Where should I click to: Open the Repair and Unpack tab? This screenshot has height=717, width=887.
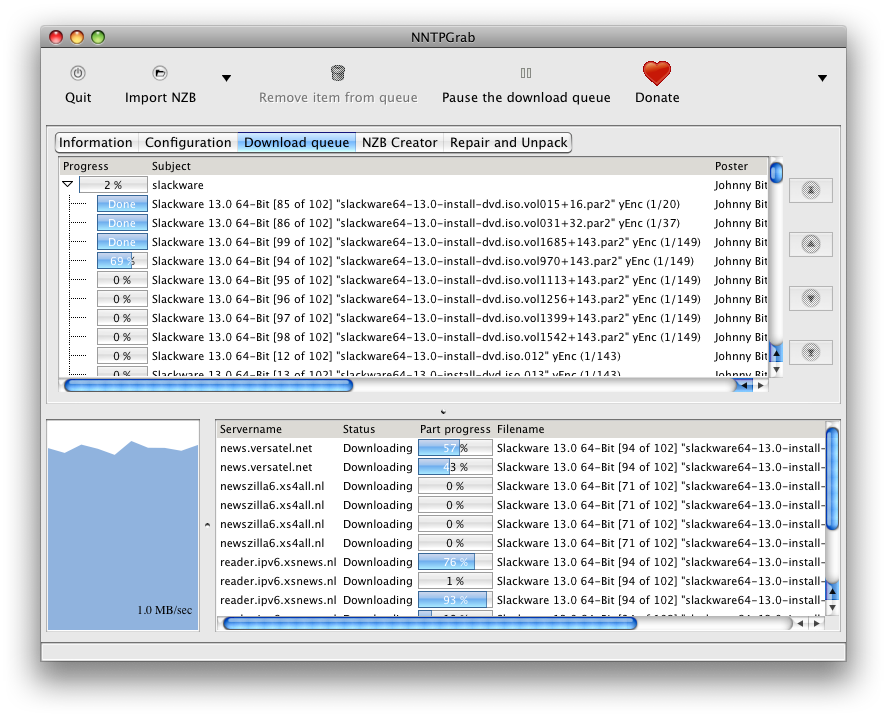tap(508, 142)
